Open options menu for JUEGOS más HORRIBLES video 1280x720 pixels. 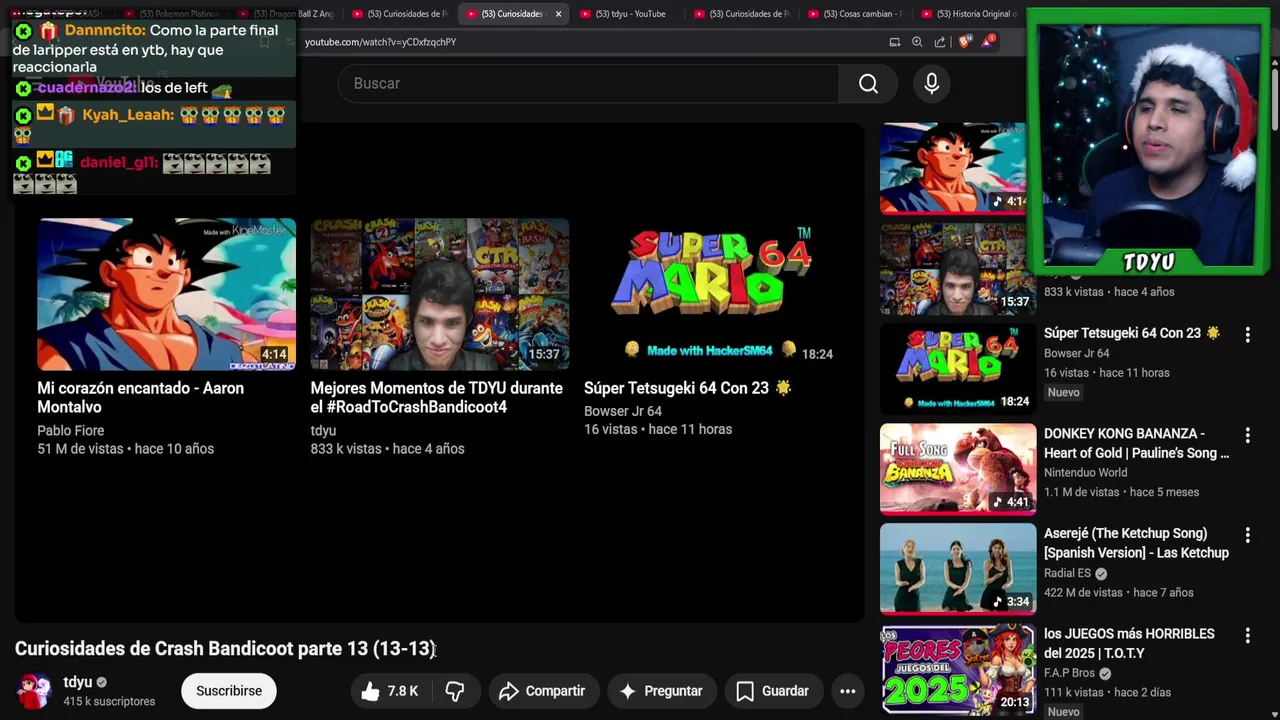point(1247,635)
